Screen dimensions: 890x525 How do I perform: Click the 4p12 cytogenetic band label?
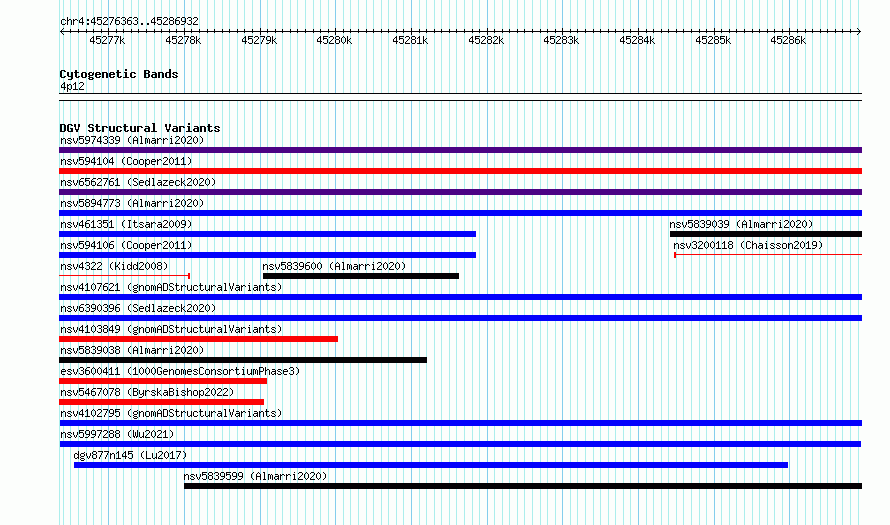pos(72,86)
